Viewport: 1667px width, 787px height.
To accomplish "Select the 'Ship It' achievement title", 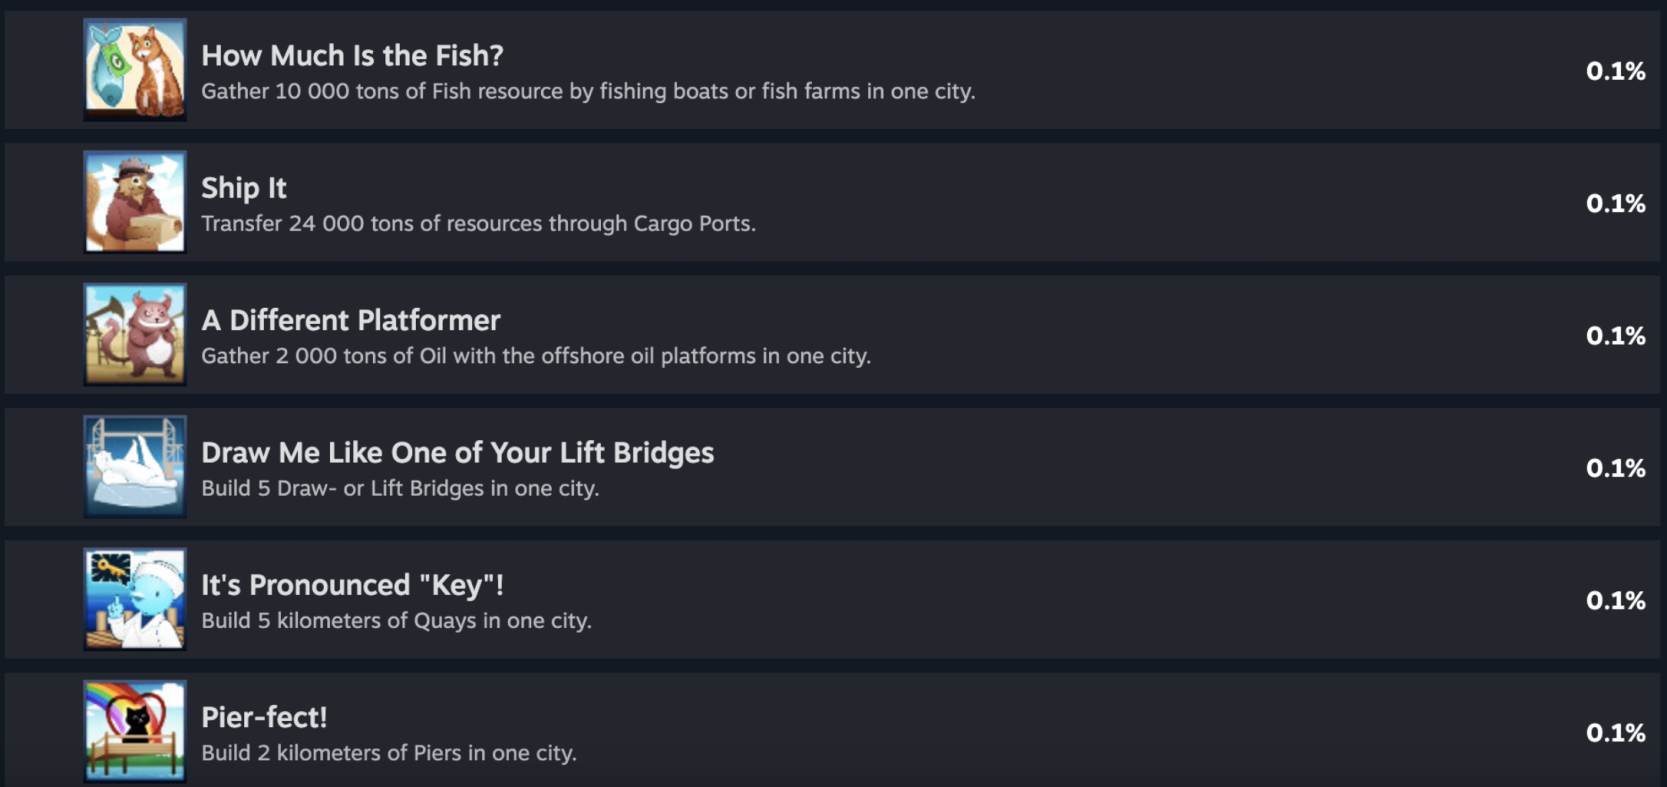I will click(x=243, y=188).
